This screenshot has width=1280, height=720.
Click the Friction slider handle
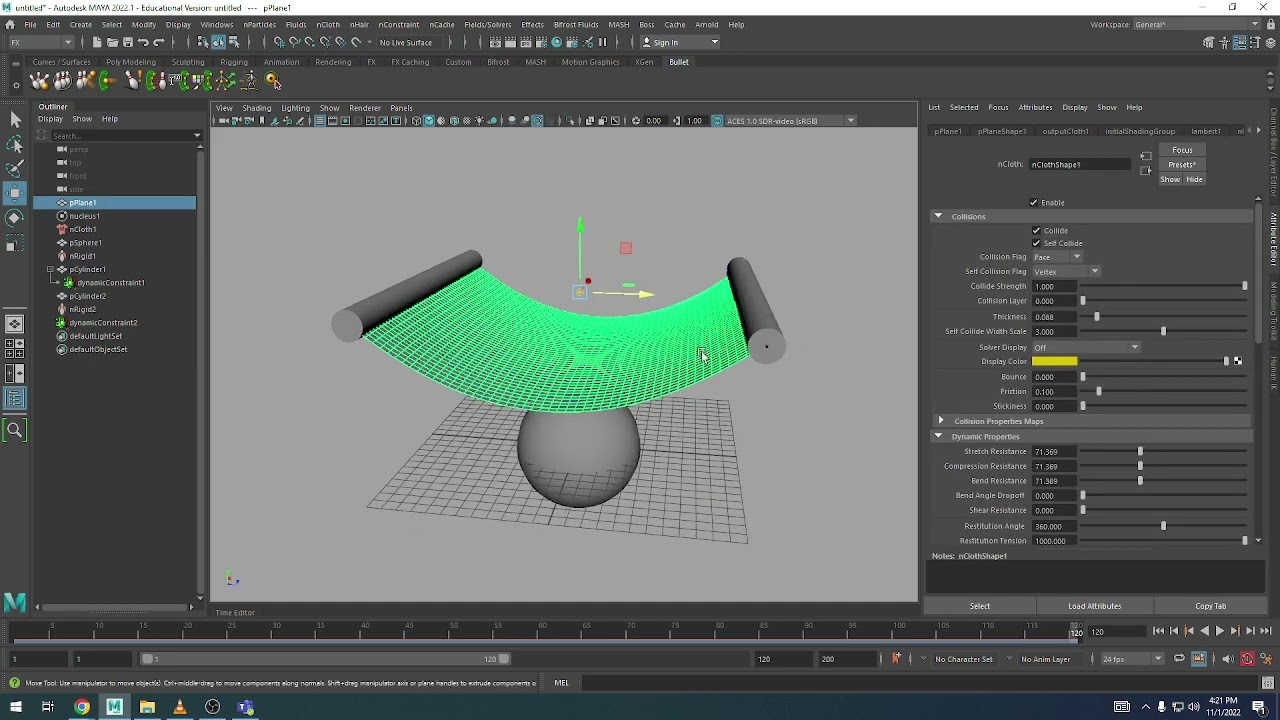click(1099, 391)
